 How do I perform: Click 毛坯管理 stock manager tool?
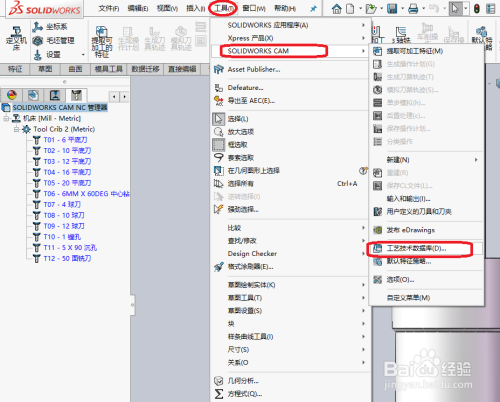point(53,41)
